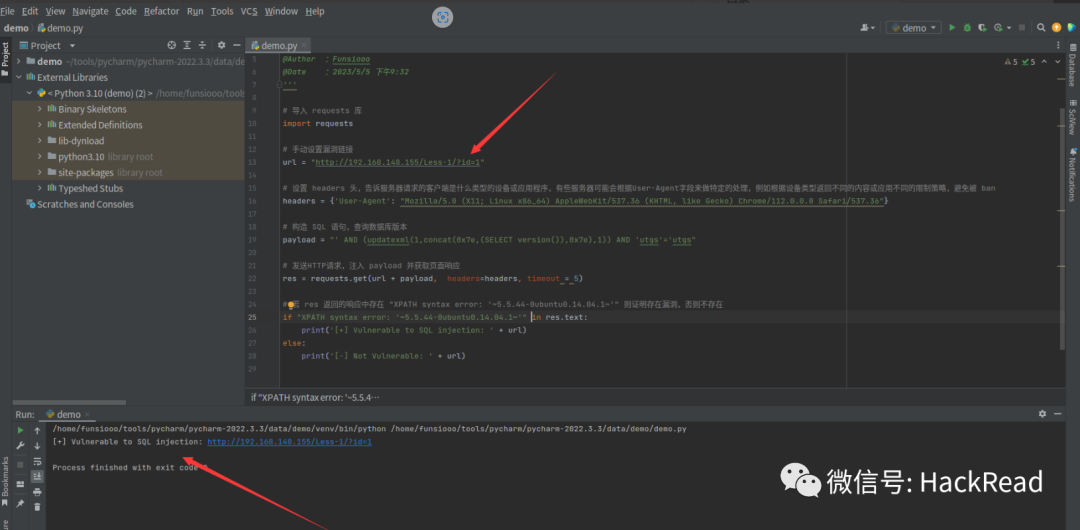The height and width of the screenshot is (530, 1080).
Task: Click Collapse All in Project panel
Action: click(202, 45)
